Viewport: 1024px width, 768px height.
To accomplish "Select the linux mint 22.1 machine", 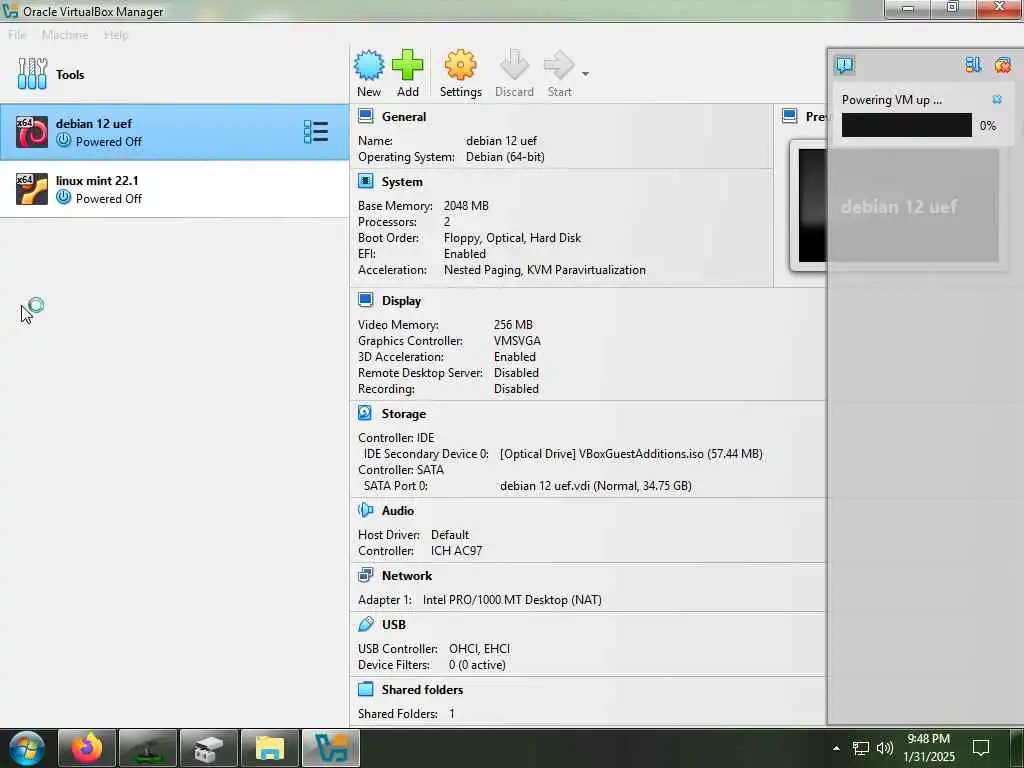I will point(174,189).
